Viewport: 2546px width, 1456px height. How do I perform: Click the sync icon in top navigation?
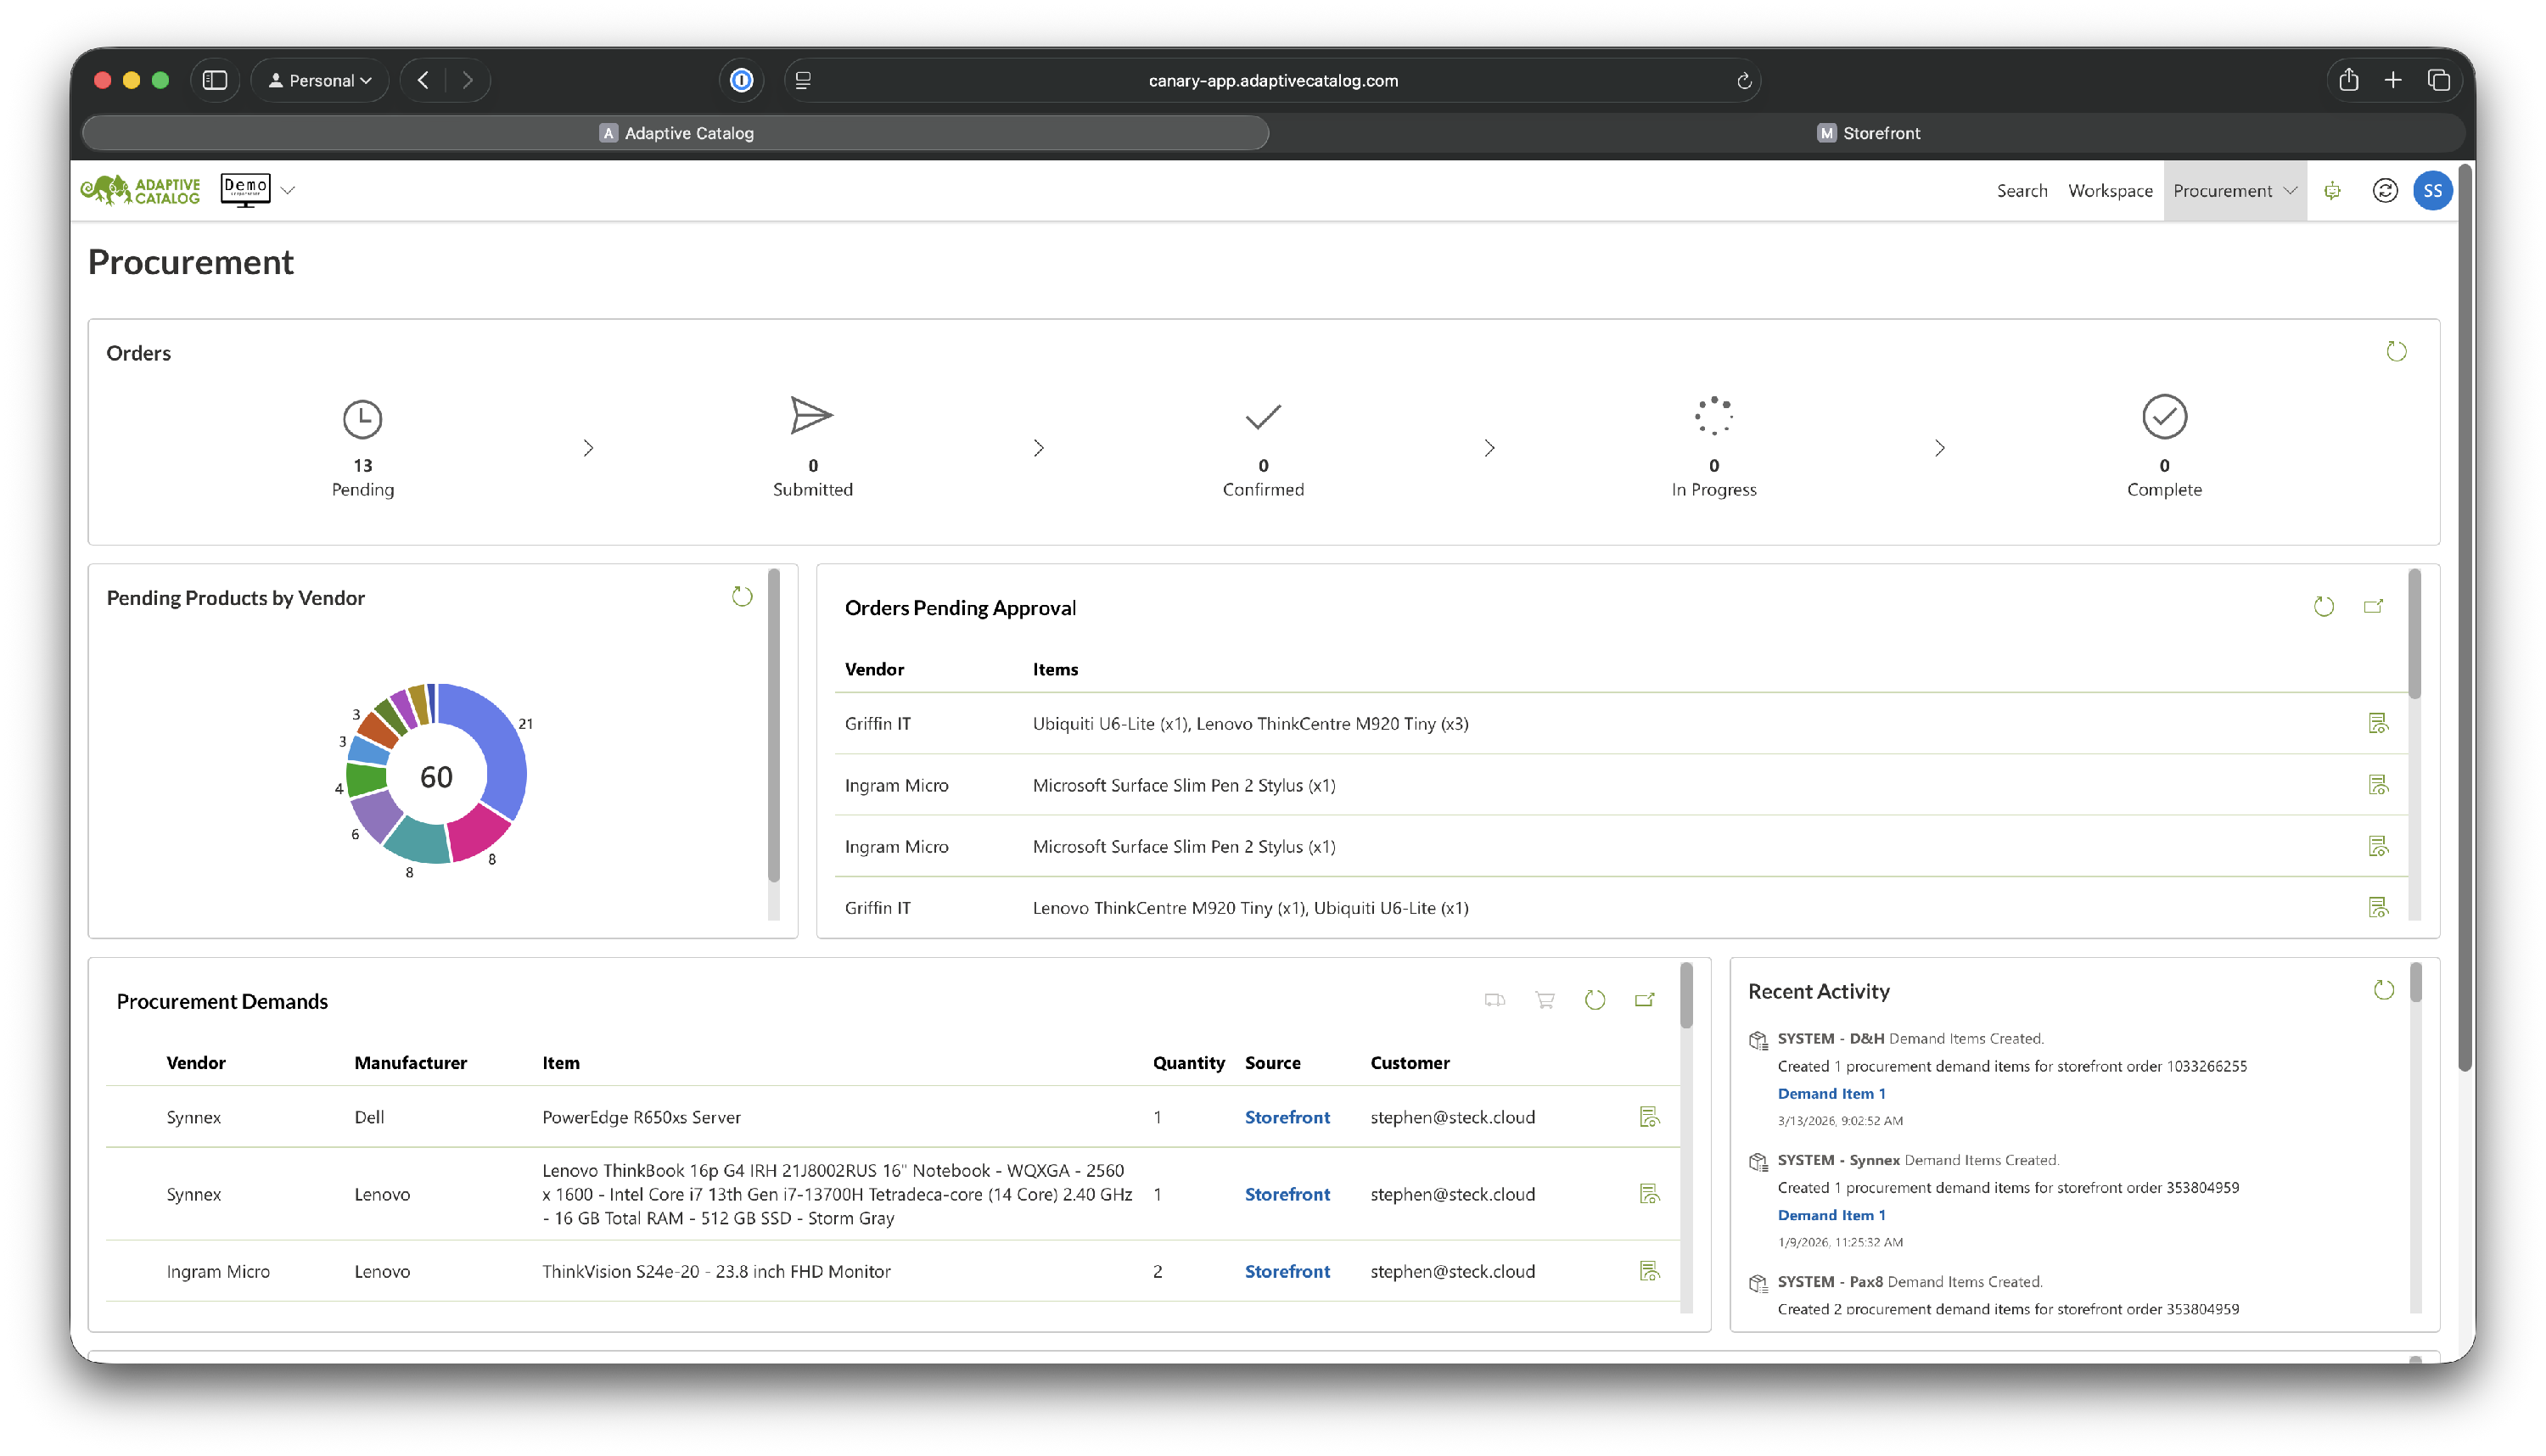(x=2384, y=190)
